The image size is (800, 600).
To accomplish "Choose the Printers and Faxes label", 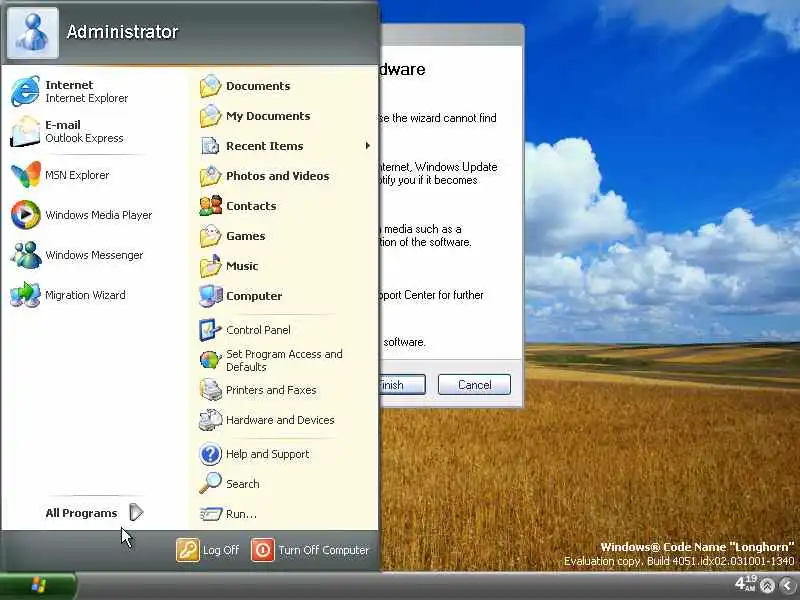I will point(271,390).
